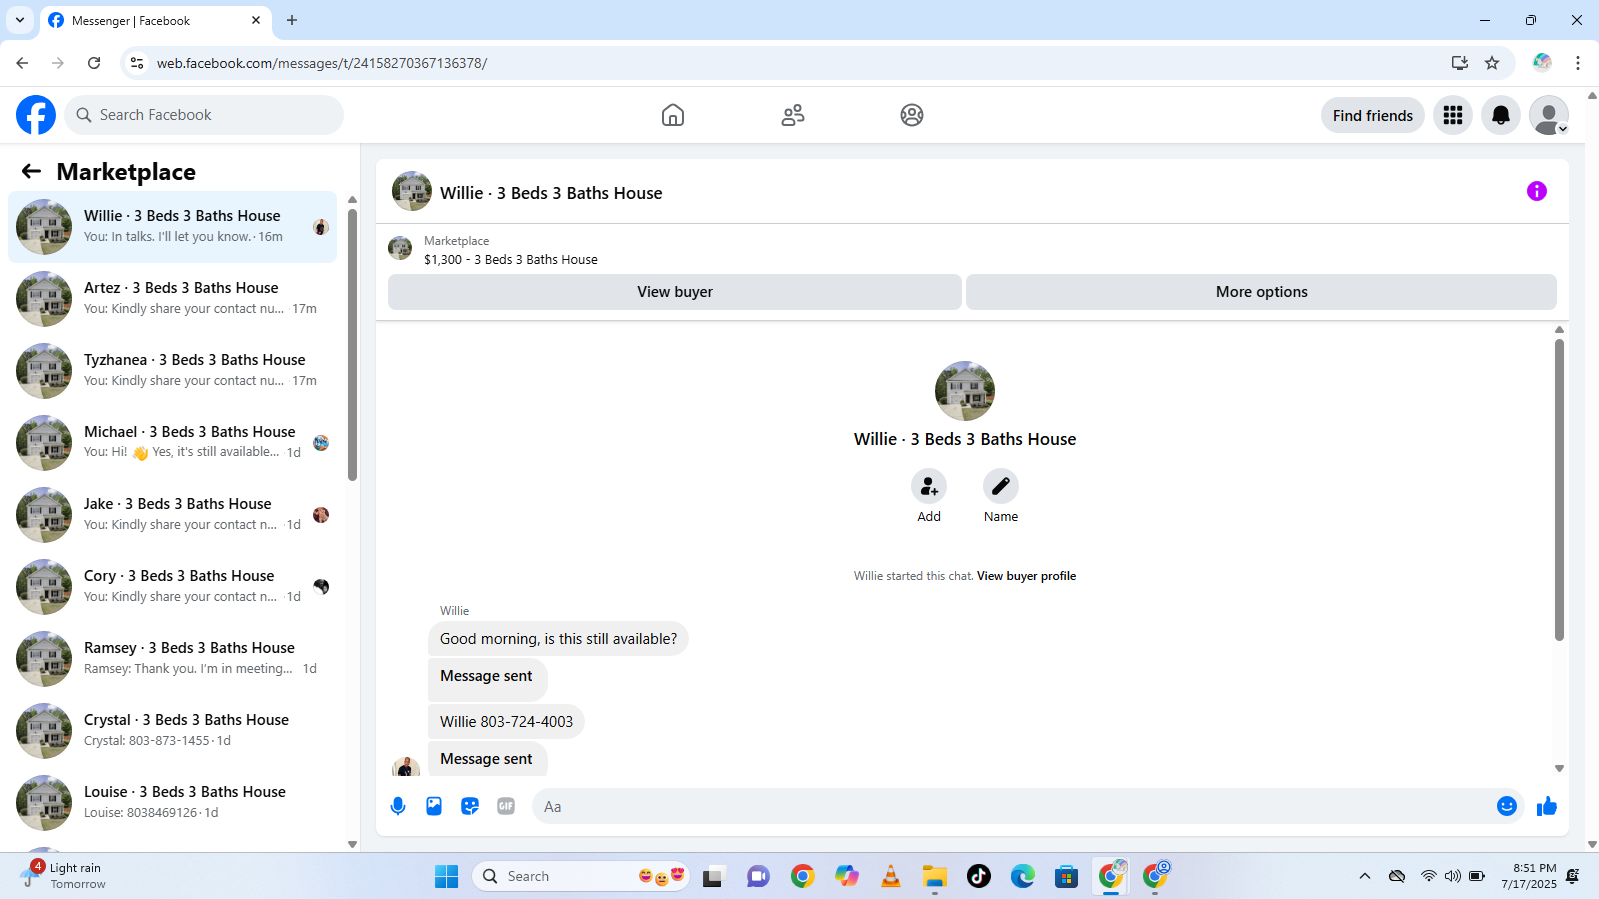The height and width of the screenshot is (899, 1599).
Task: Open the account profile menu
Action: (x=1549, y=115)
